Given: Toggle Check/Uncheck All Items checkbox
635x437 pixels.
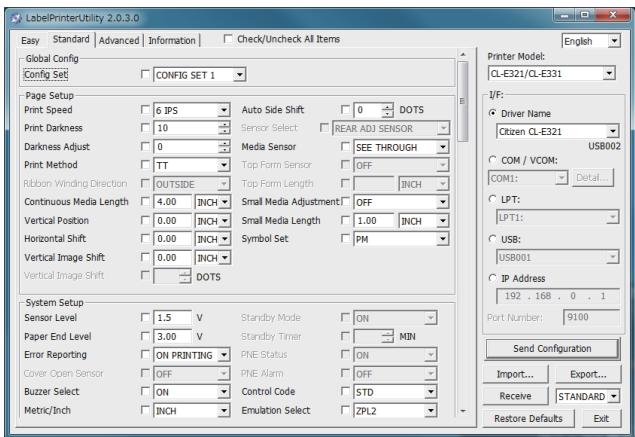Looking at the screenshot, I should [228, 39].
